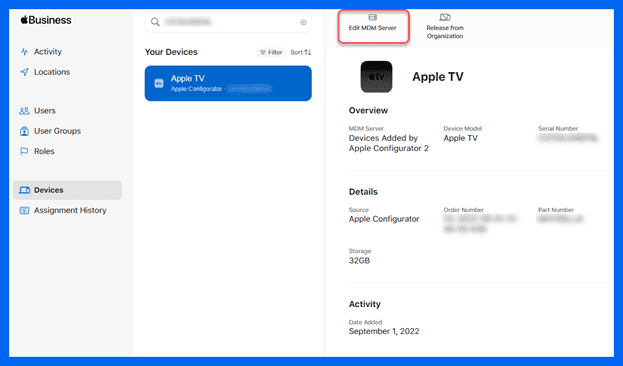Viewport: 623px width, 366px height.
Task: Click the Overview heading
Action: (368, 110)
